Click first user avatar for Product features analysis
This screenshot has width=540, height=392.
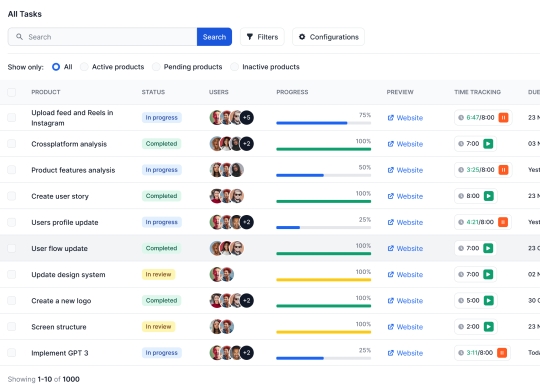coord(215,170)
